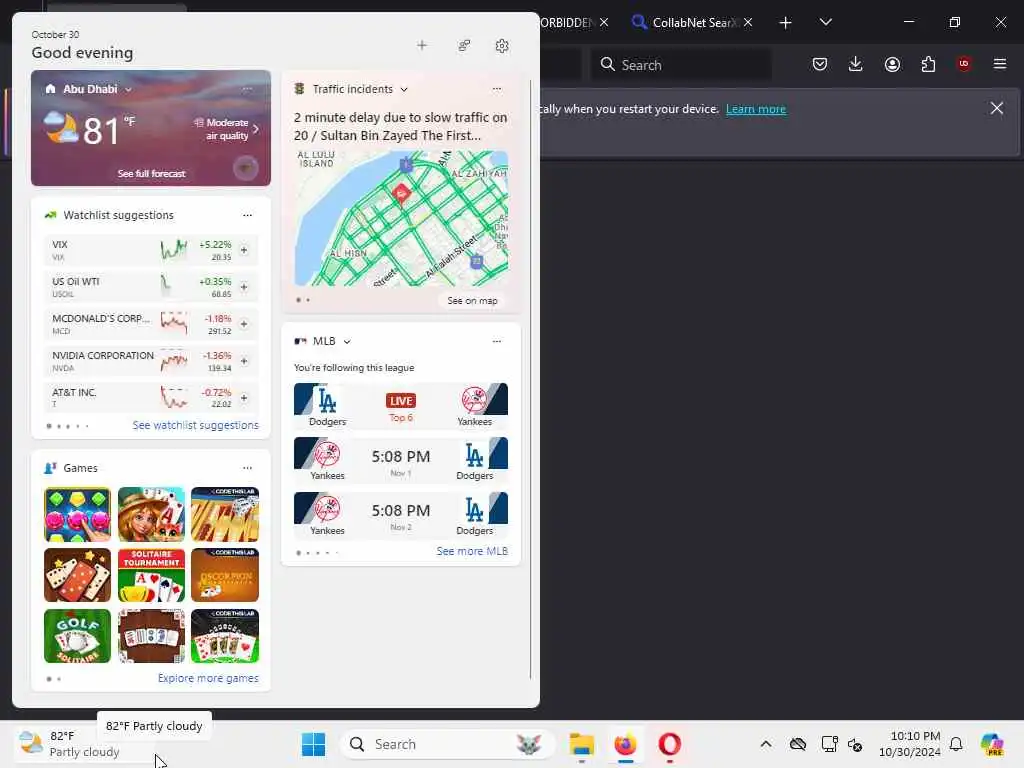The image size is (1024, 768).
Task: Open Firefox Pocket save icon
Action: [x=820, y=64]
